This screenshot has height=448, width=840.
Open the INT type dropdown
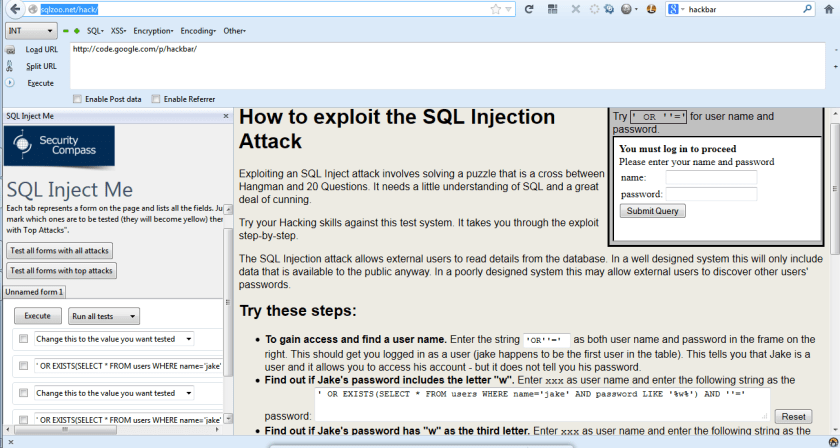coord(29,31)
